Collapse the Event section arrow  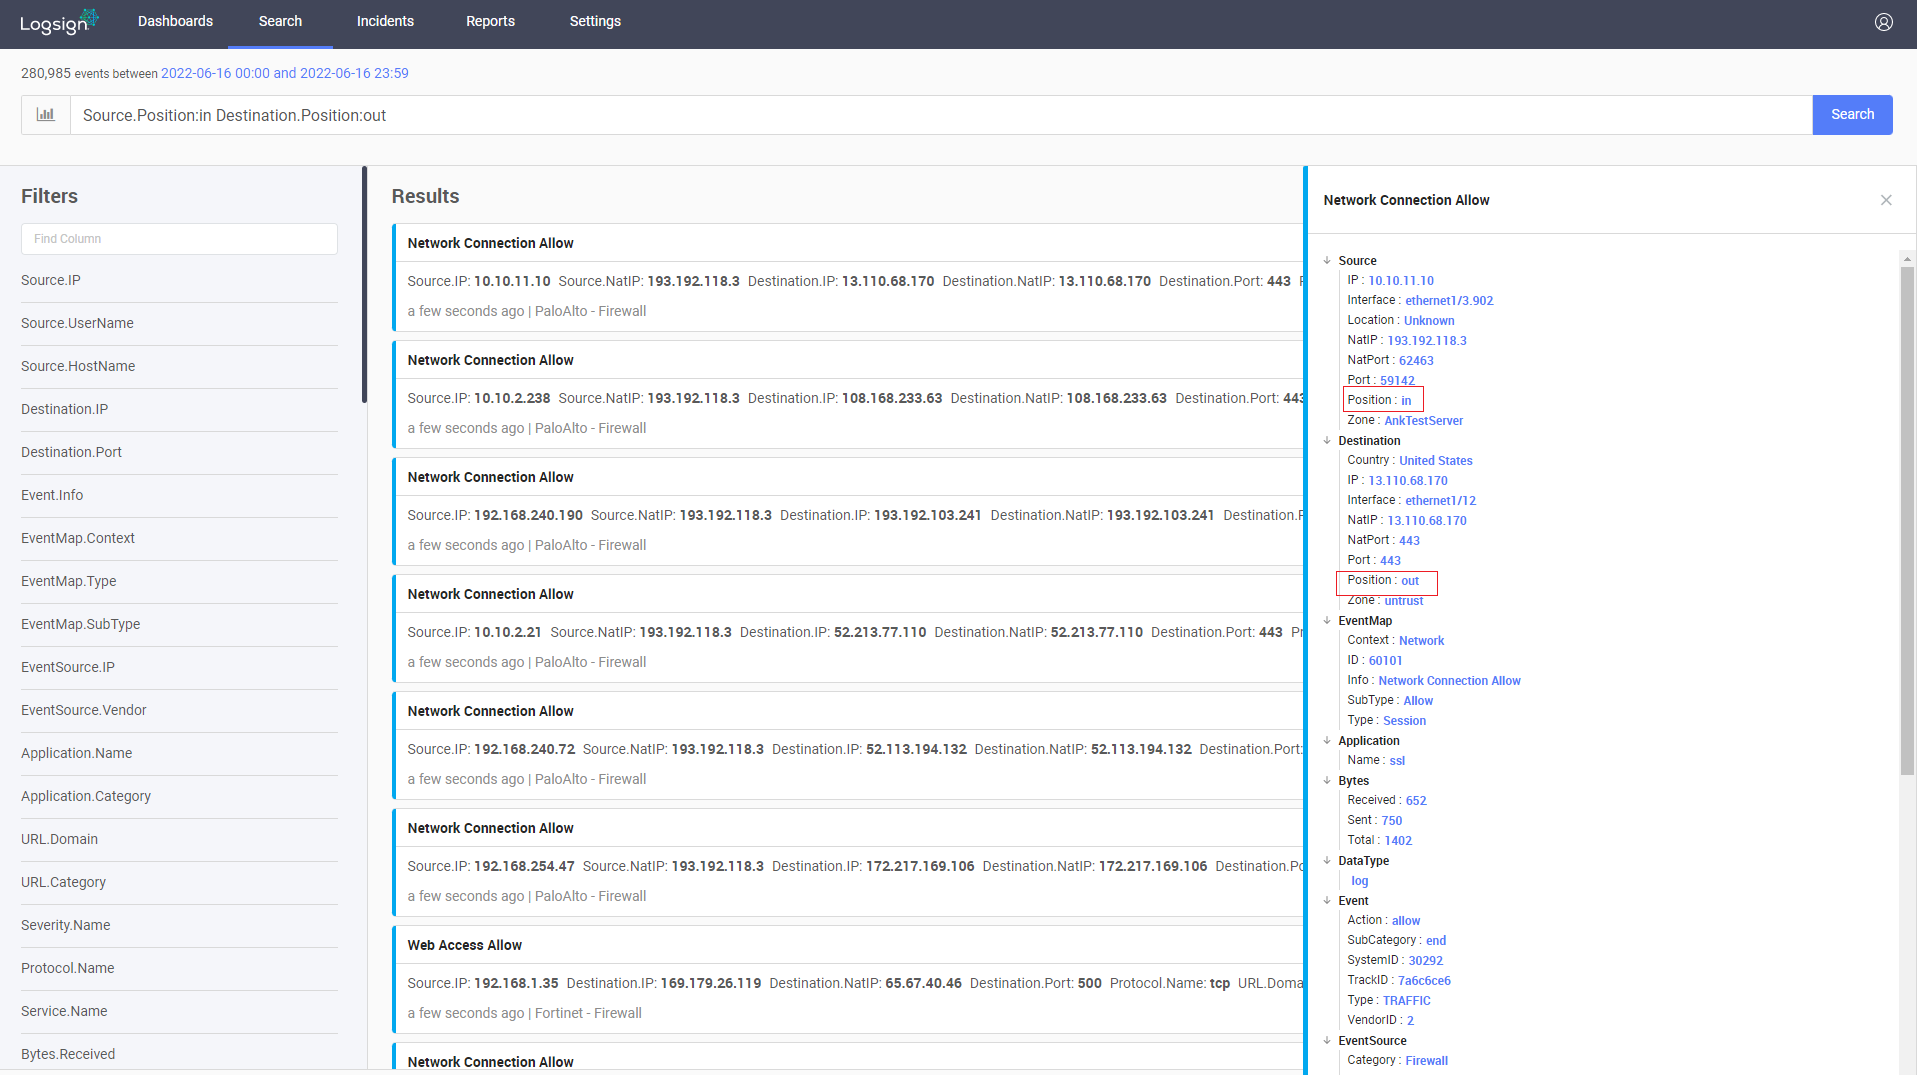pyautogui.click(x=1327, y=900)
